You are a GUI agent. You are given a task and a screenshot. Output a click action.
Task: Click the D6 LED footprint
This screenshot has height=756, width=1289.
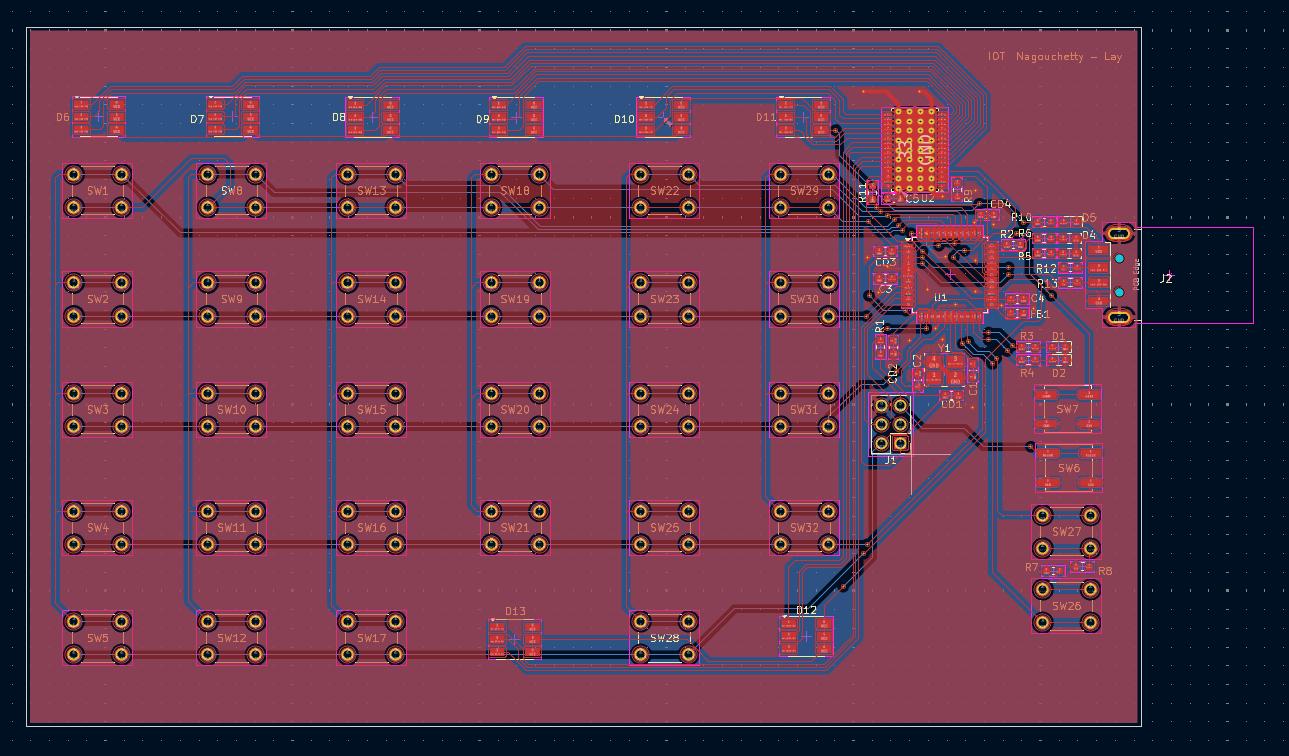[x=99, y=117]
